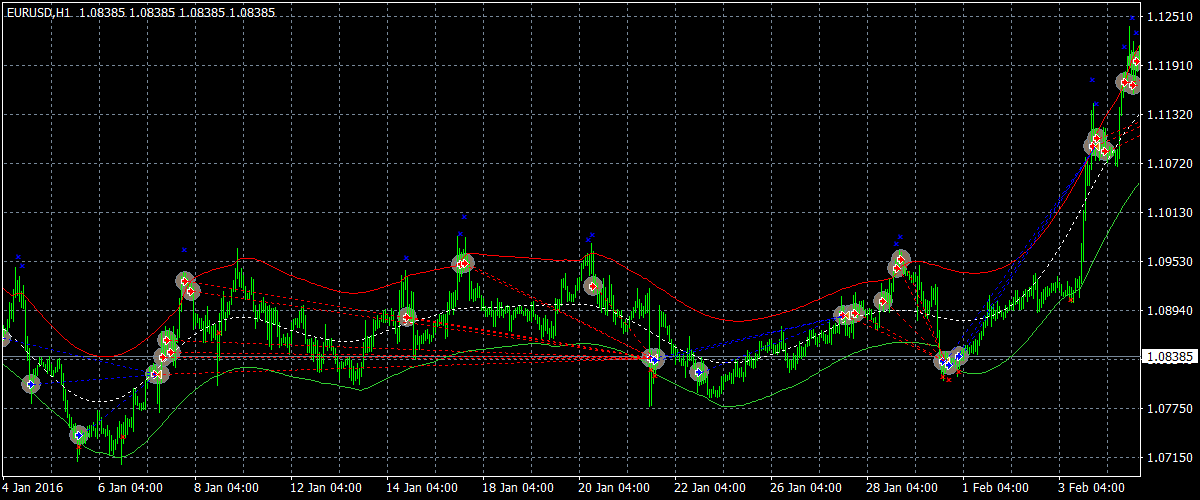Click the 4 Jan 2016 date label
Image resolution: width=1200 pixels, height=500 pixels.
click(x=32, y=488)
